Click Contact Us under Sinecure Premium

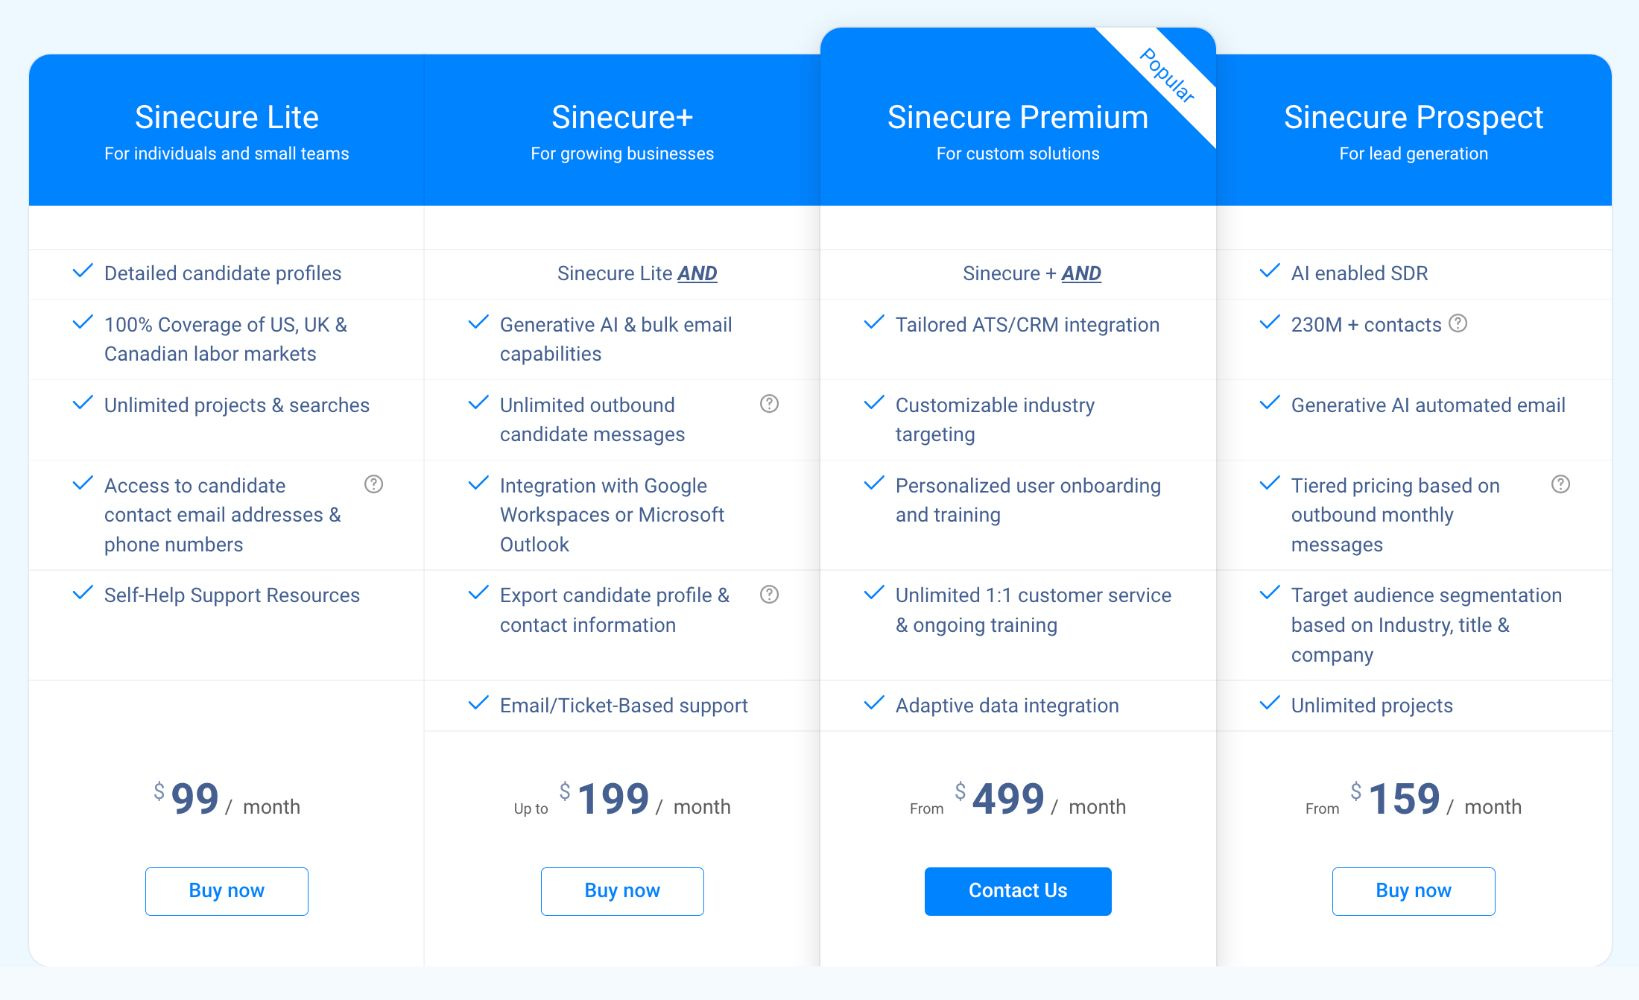coord(1017,890)
